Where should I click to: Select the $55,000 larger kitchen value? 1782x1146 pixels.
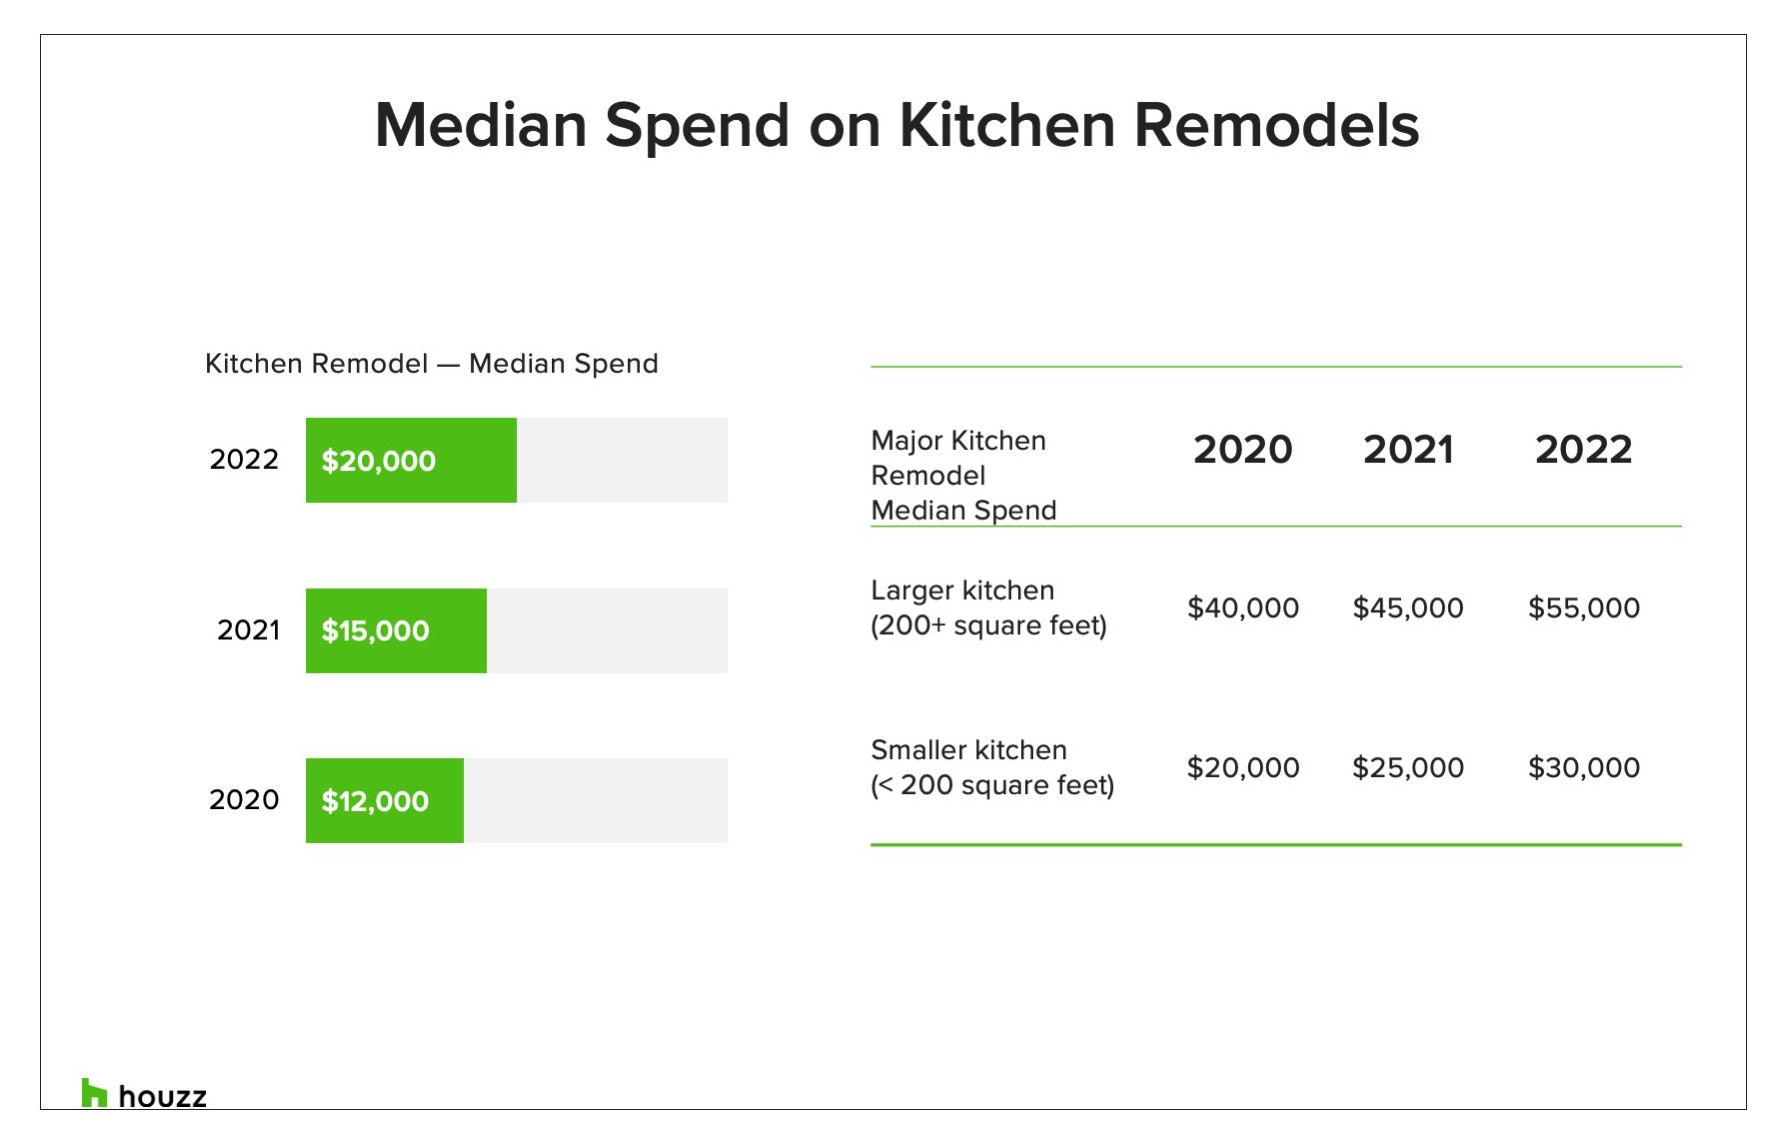pyautogui.click(x=1584, y=607)
